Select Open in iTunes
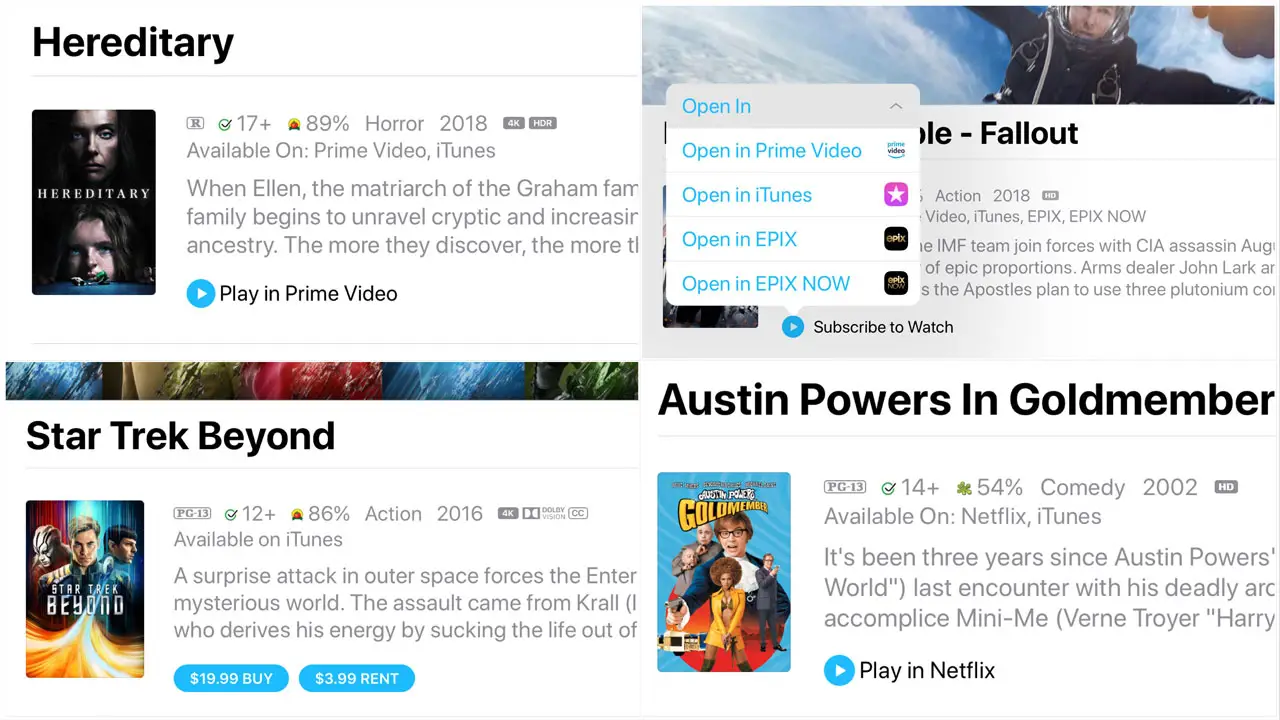 793,195
